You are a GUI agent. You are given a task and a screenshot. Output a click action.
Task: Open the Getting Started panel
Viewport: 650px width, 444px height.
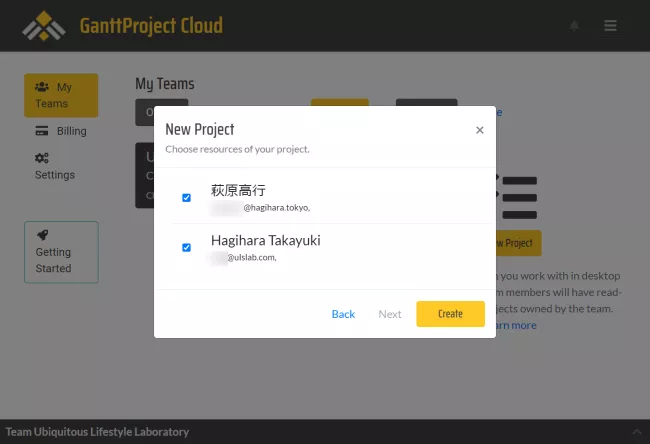pos(61,252)
